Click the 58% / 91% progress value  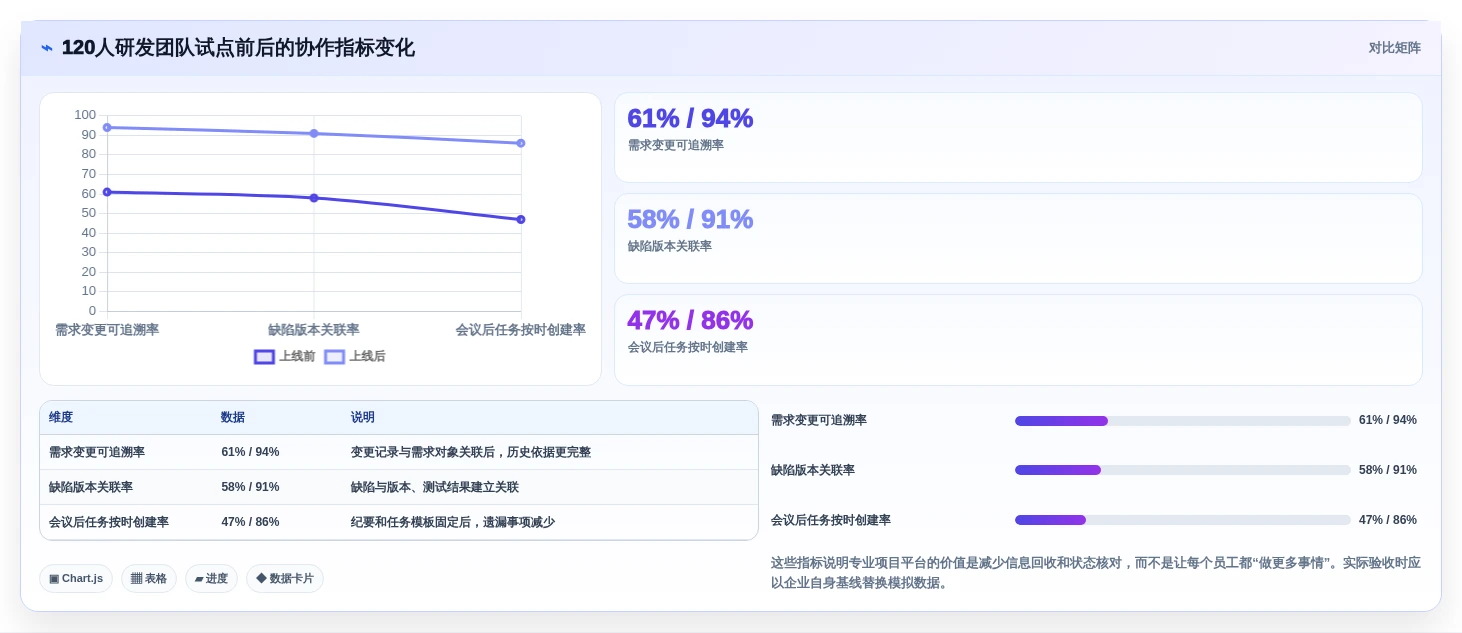pyautogui.click(x=1388, y=470)
